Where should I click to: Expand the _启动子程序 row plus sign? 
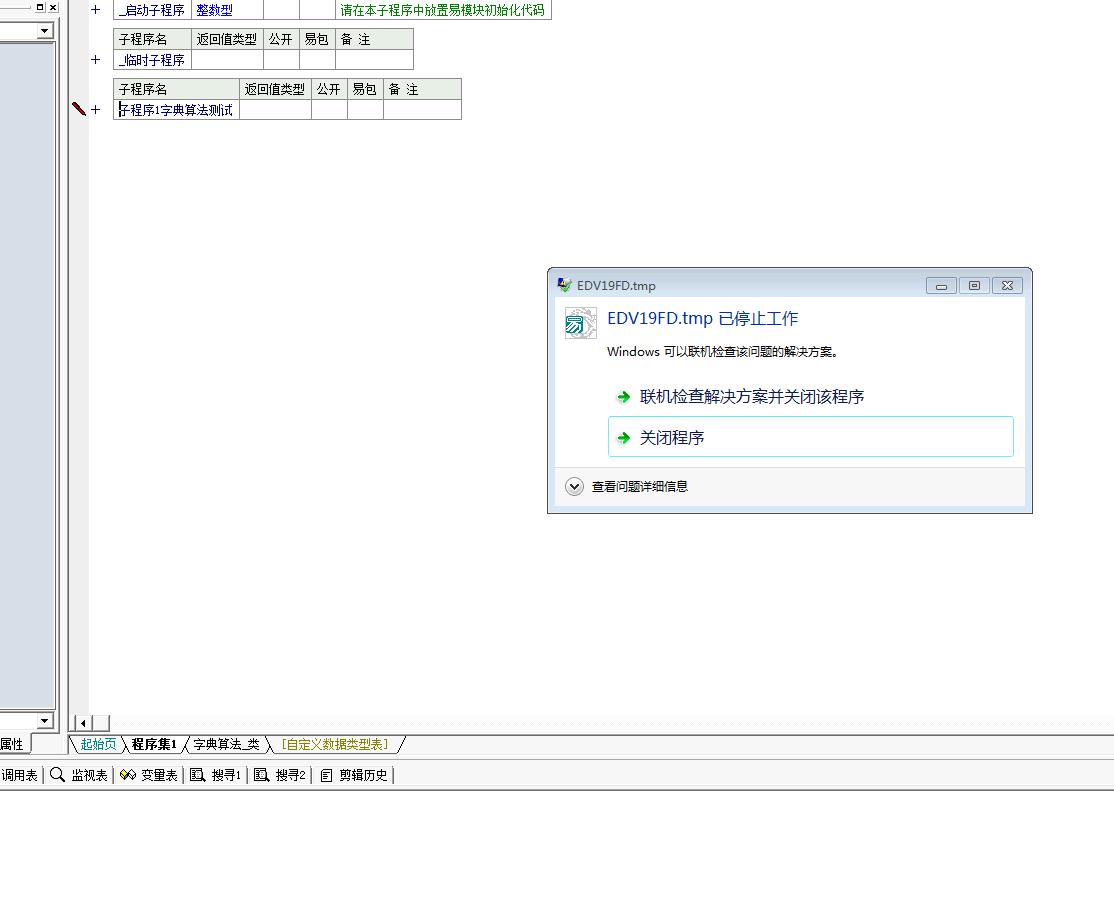pyautogui.click(x=95, y=10)
